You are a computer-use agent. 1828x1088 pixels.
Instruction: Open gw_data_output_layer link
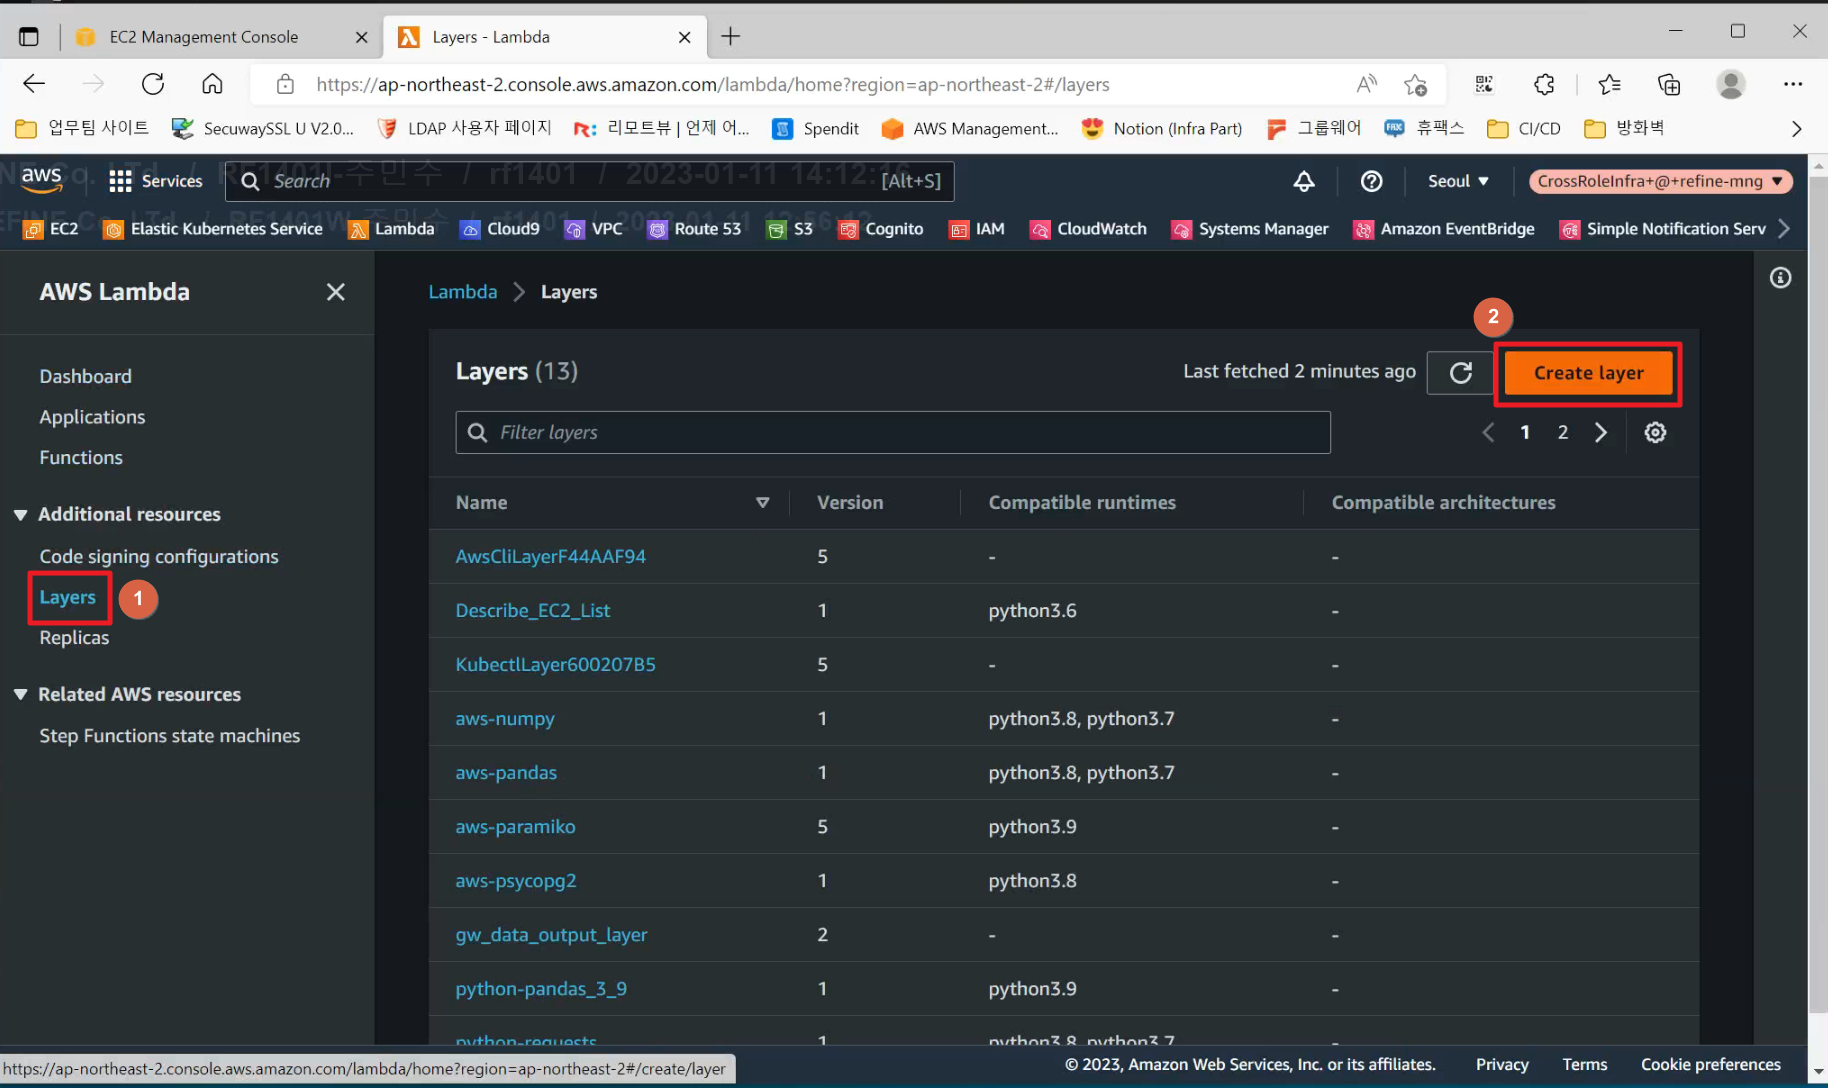(x=551, y=934)
